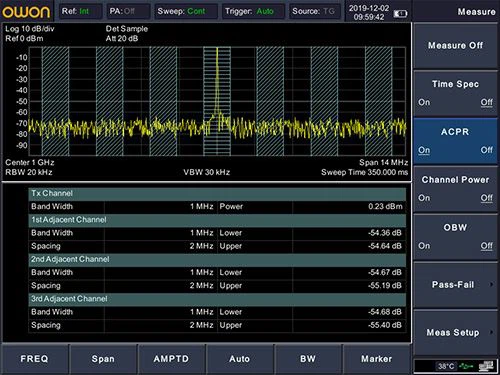Toggle the Channel Power softkey
500x375 pixels.
click(x=455, y=189)
